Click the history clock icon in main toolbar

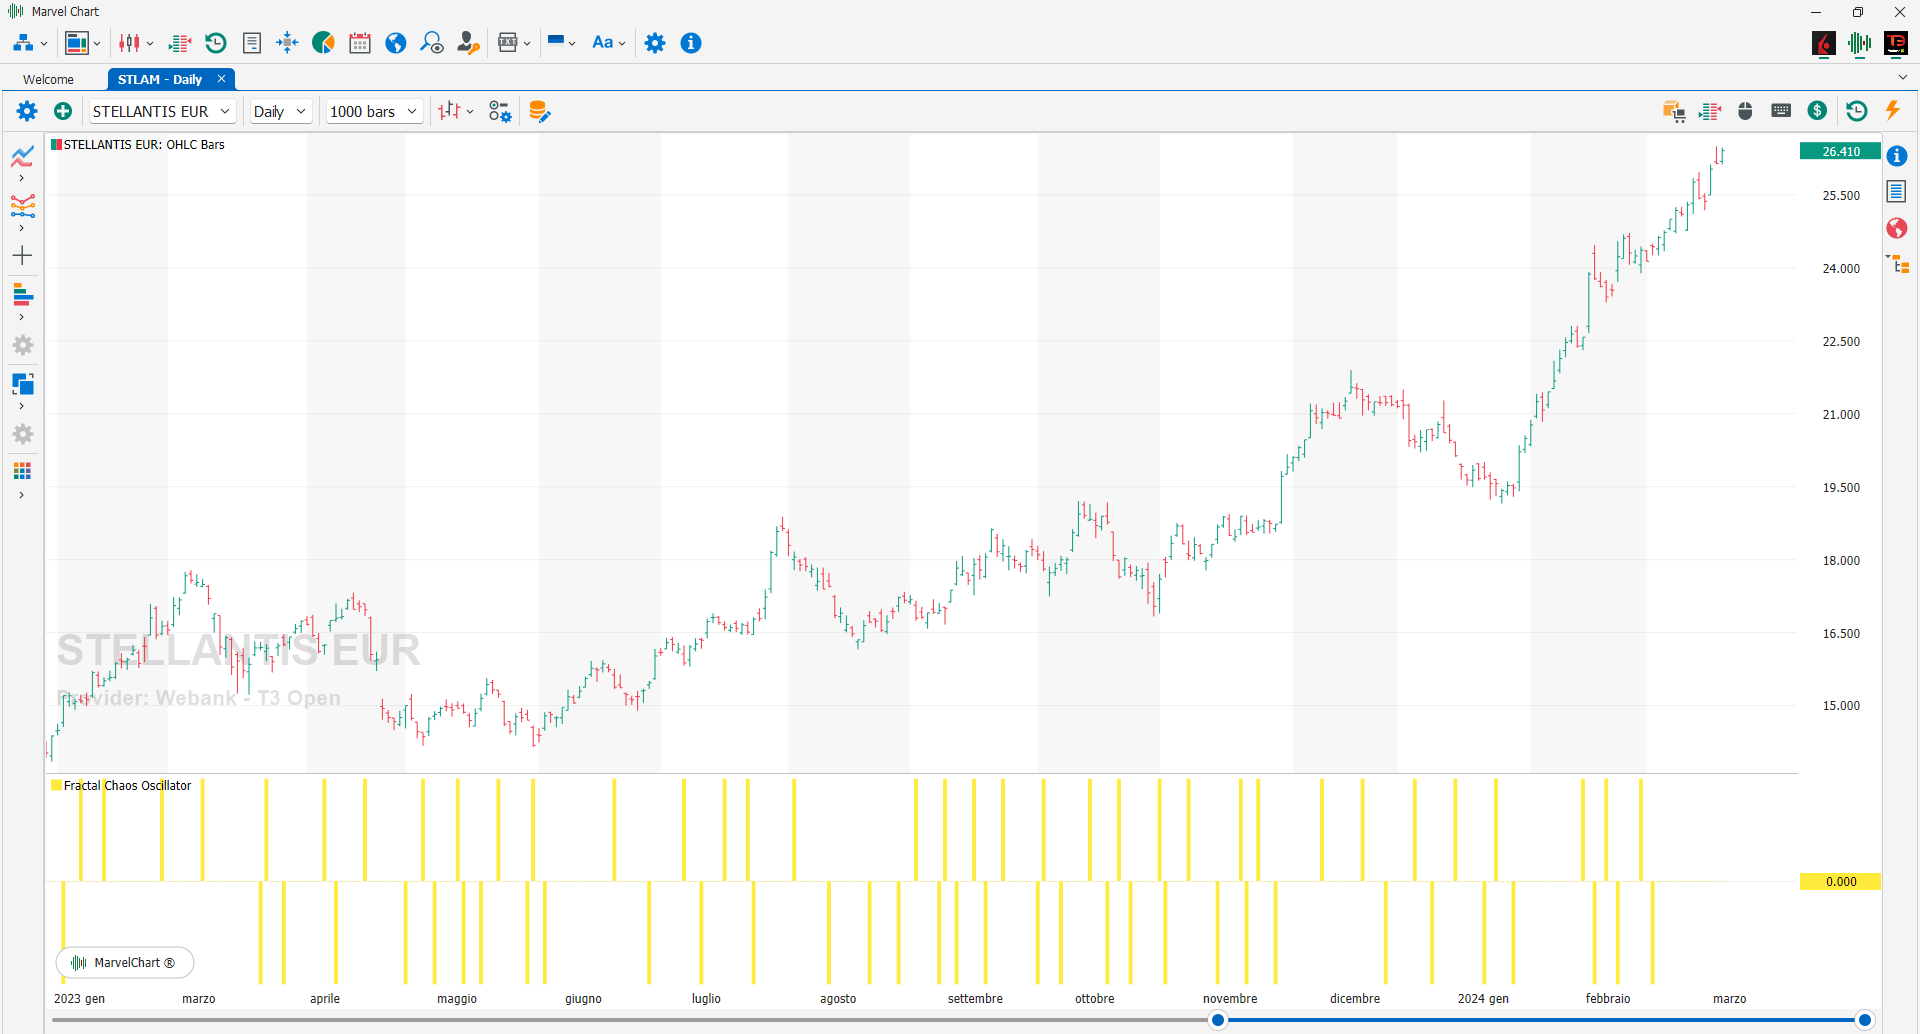pos(216,43)
